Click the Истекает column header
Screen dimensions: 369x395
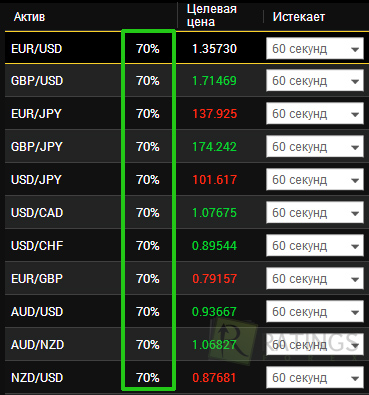[x=299, y=17]
